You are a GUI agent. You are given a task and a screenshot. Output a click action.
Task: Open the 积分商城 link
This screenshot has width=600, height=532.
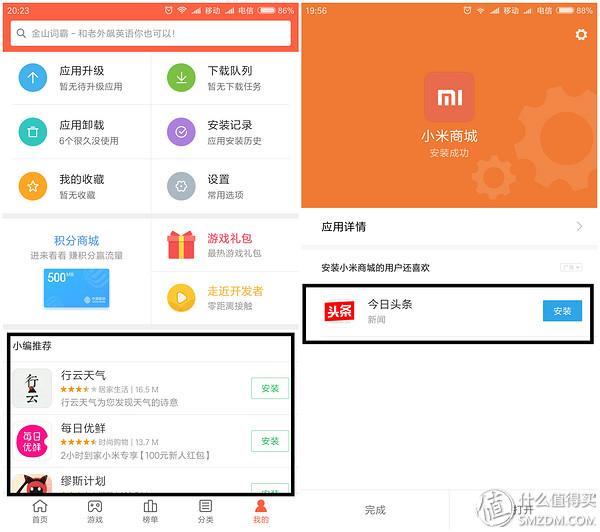77,241
